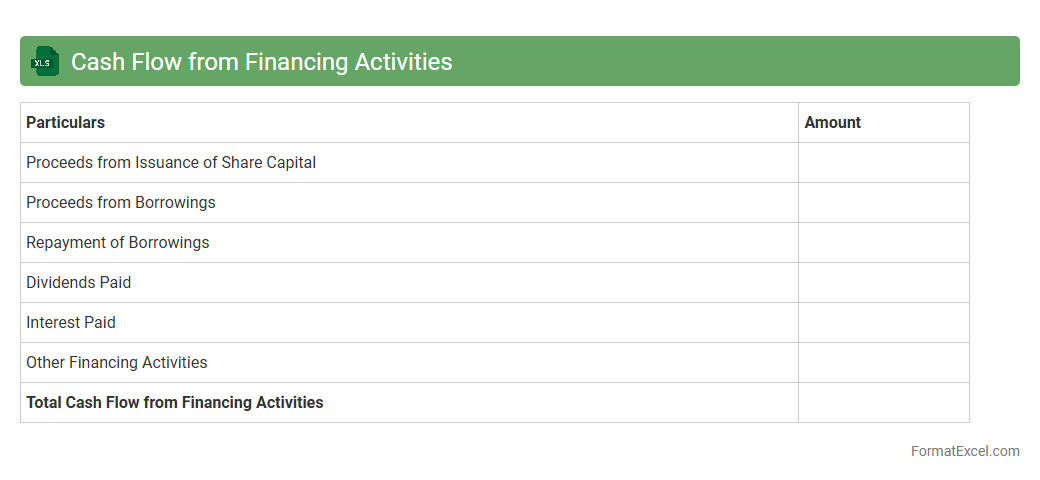Select the Total Cash Flow amount cell

883,402
